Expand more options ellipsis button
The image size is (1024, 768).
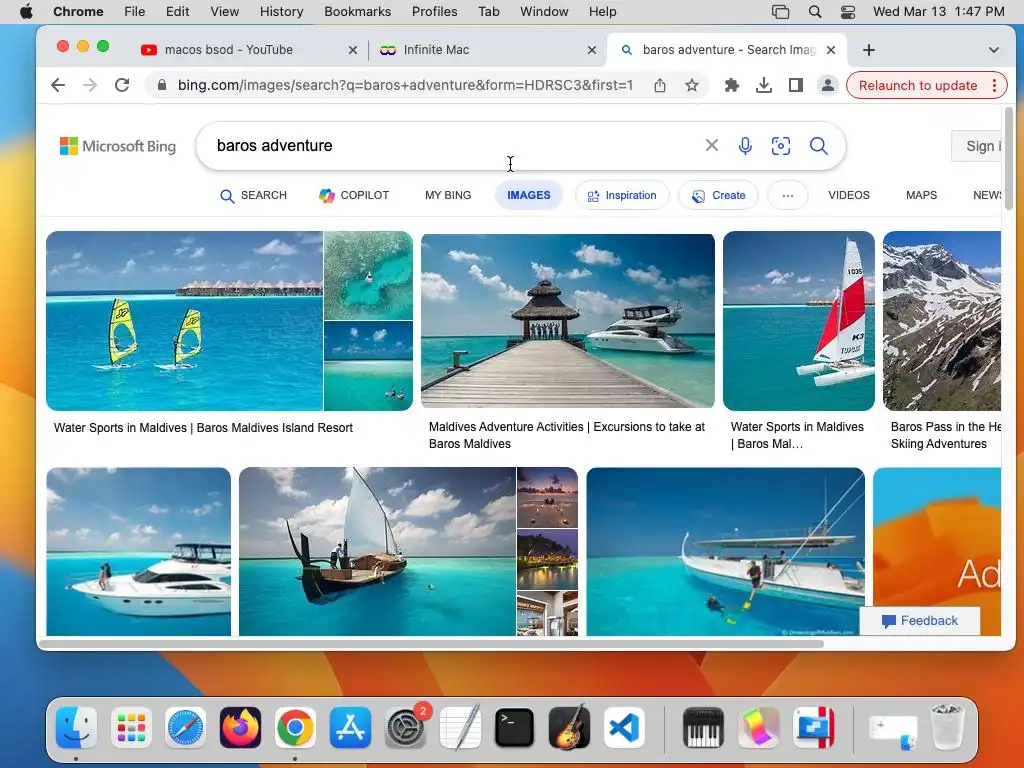pyautogui.click(x=788, y=195)
